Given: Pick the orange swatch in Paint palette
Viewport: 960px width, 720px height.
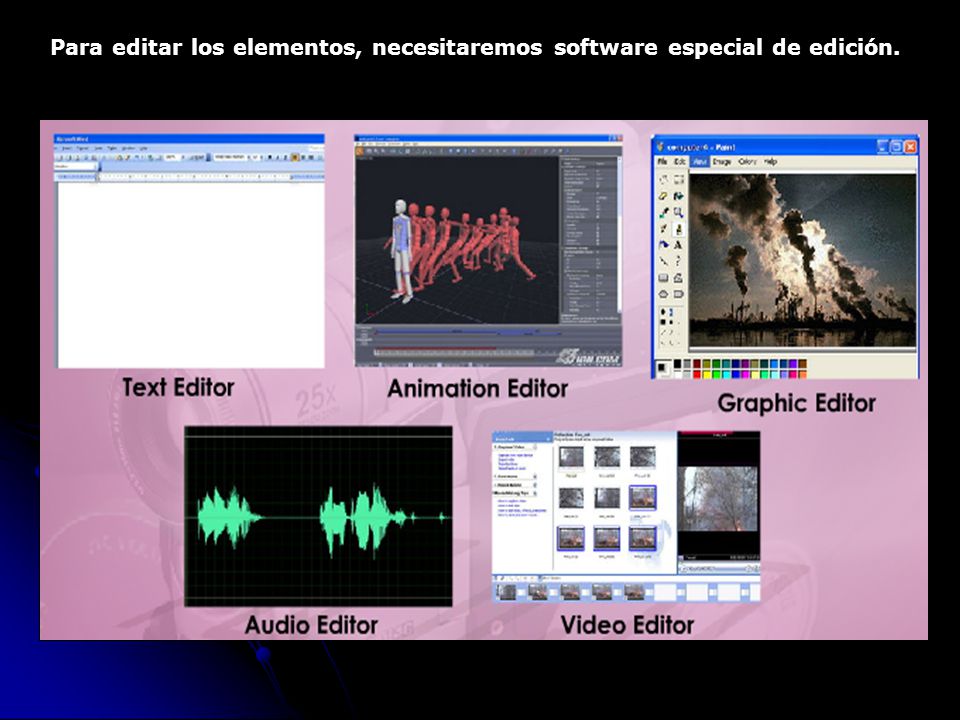Looking at the screenshot, I should click(x=803, y=375).
